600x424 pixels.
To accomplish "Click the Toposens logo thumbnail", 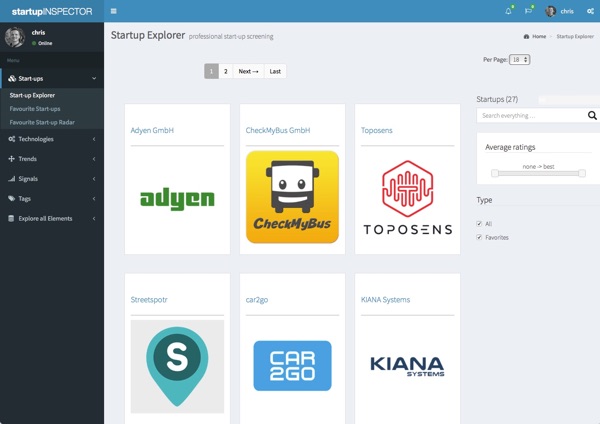I will click(x=408, y=197).
